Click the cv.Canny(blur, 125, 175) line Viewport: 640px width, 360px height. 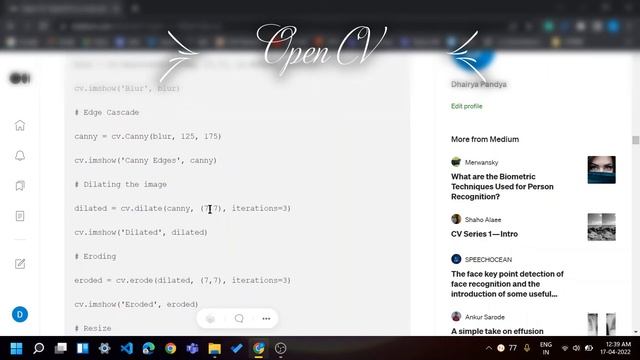pos(148,136)
